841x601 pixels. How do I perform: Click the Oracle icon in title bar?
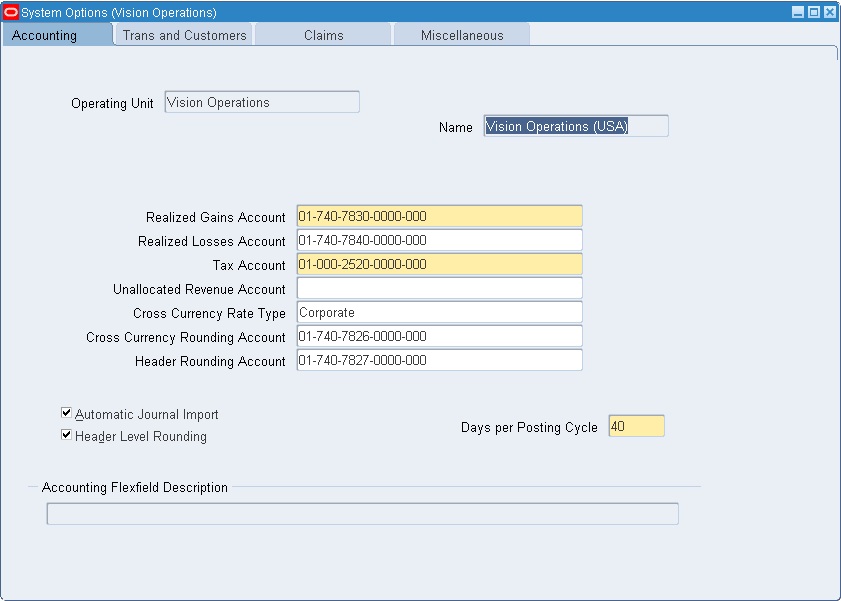tap(11, 12)
